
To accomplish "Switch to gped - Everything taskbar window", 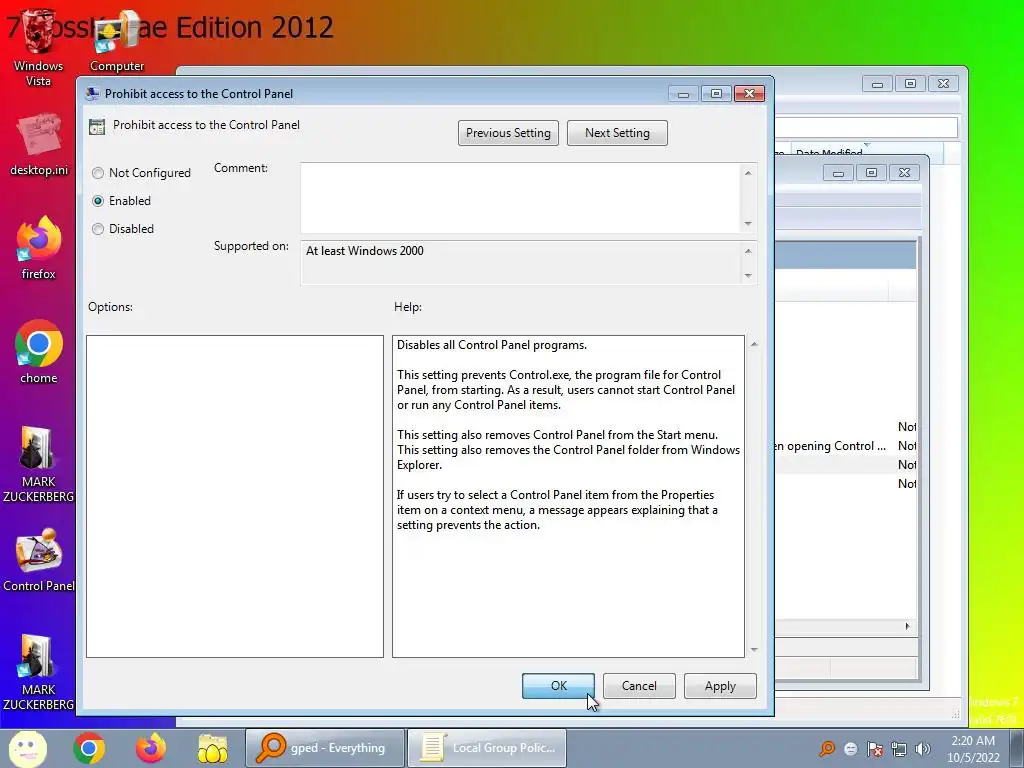I will pyautogui.click(x=325, y=748).
